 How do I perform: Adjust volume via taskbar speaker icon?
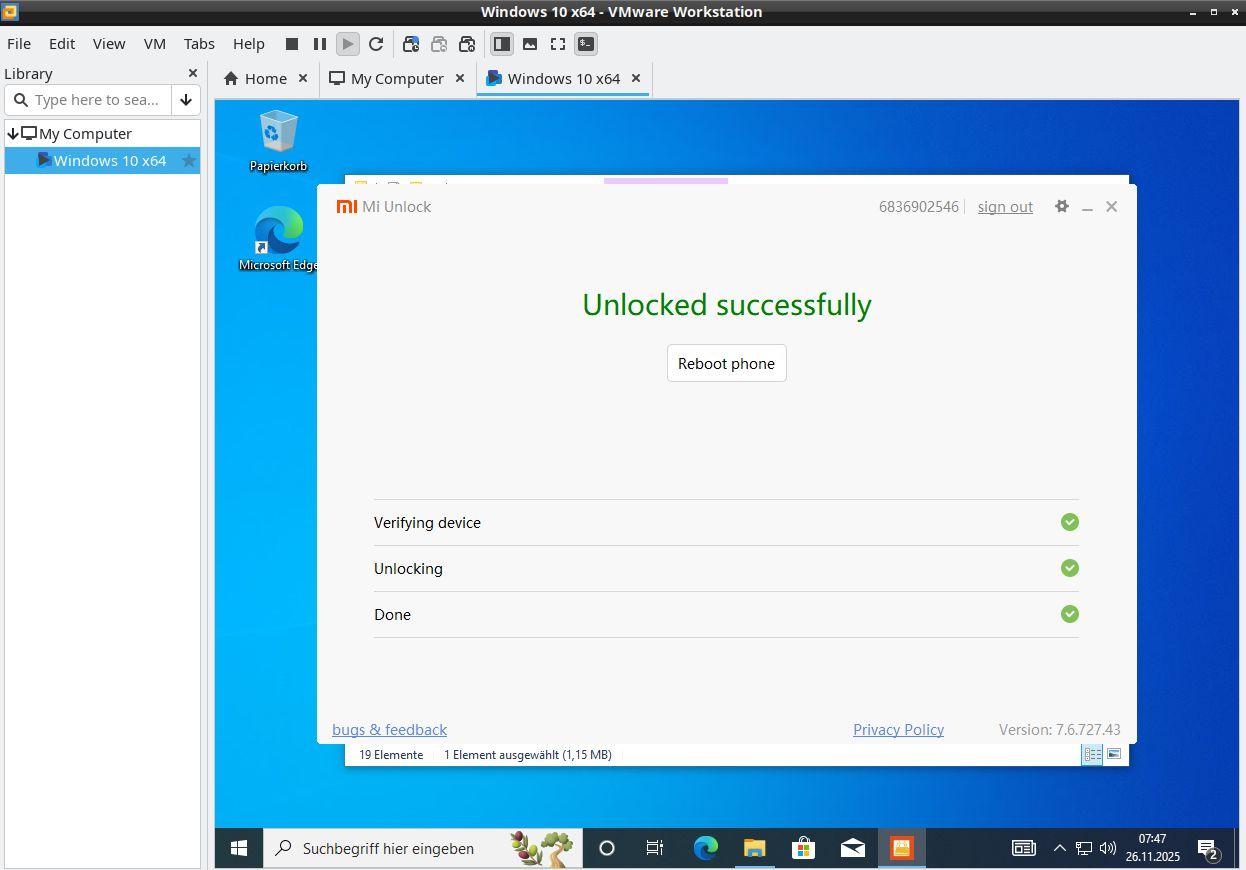pos(1108,848)
